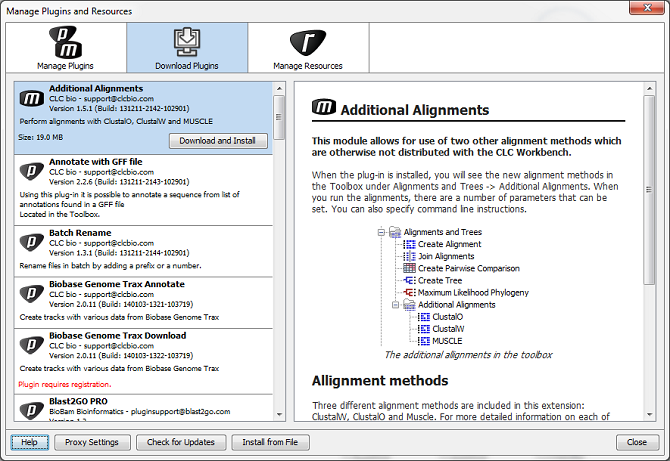The height and width of the screenshot is (461, 670).
Task: Collapse the Alignments and Trees tree node
Action: pyautogui.click(x=381, y=232)
